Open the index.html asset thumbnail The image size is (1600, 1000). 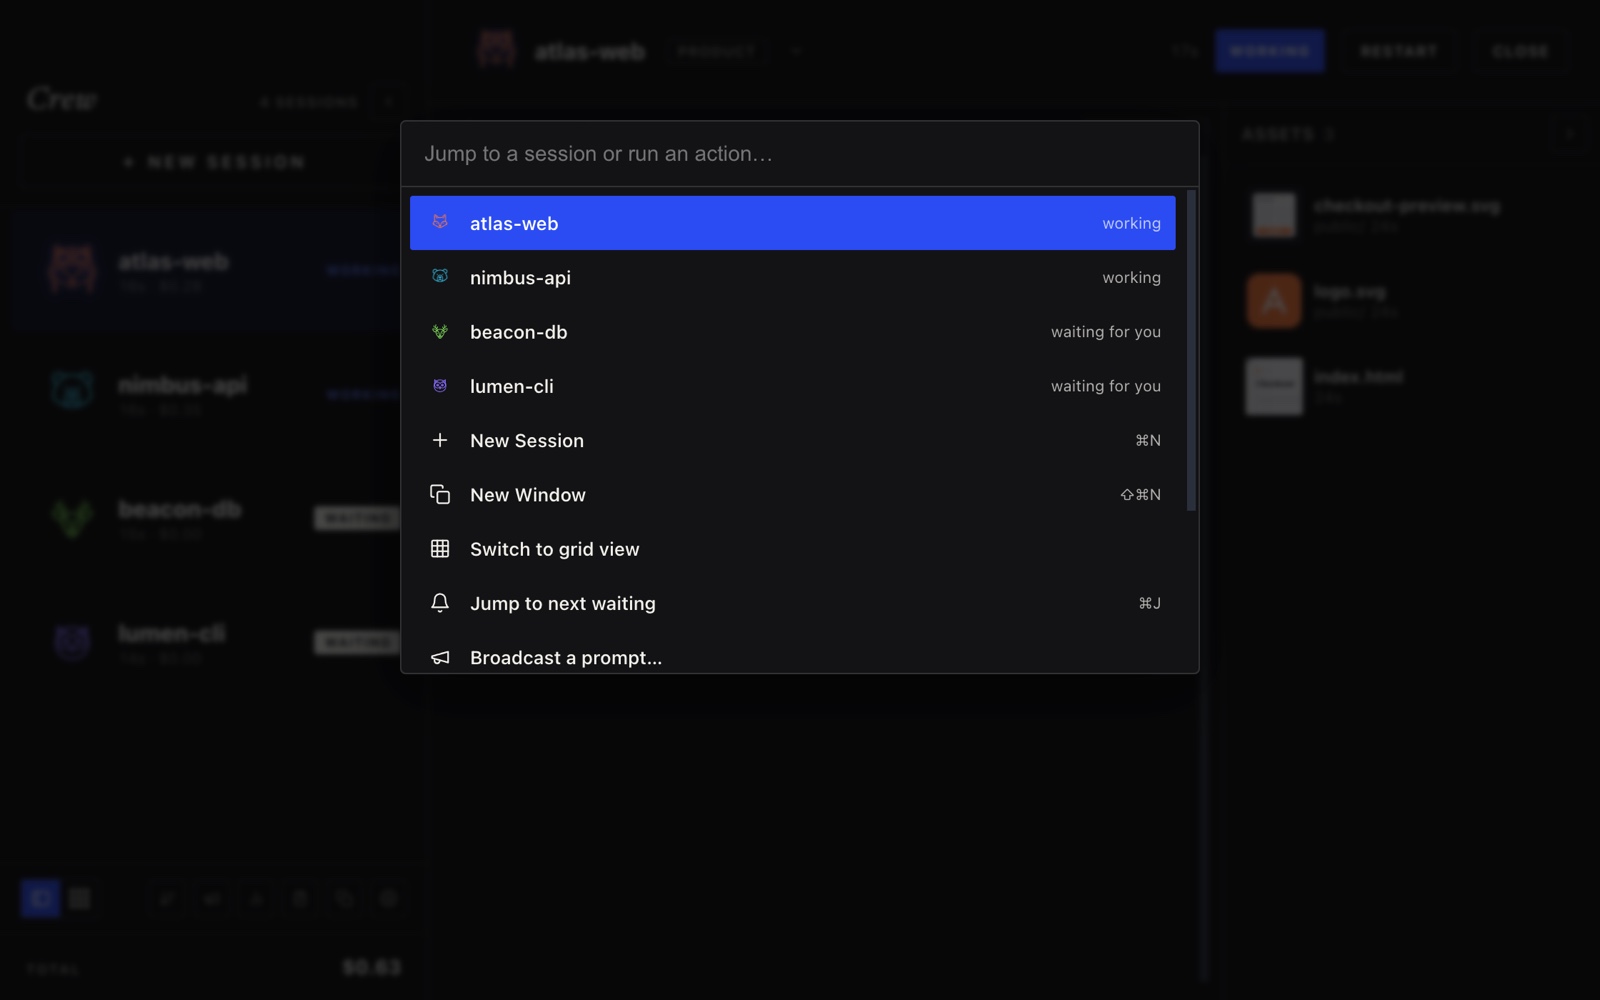(1274, 386)
